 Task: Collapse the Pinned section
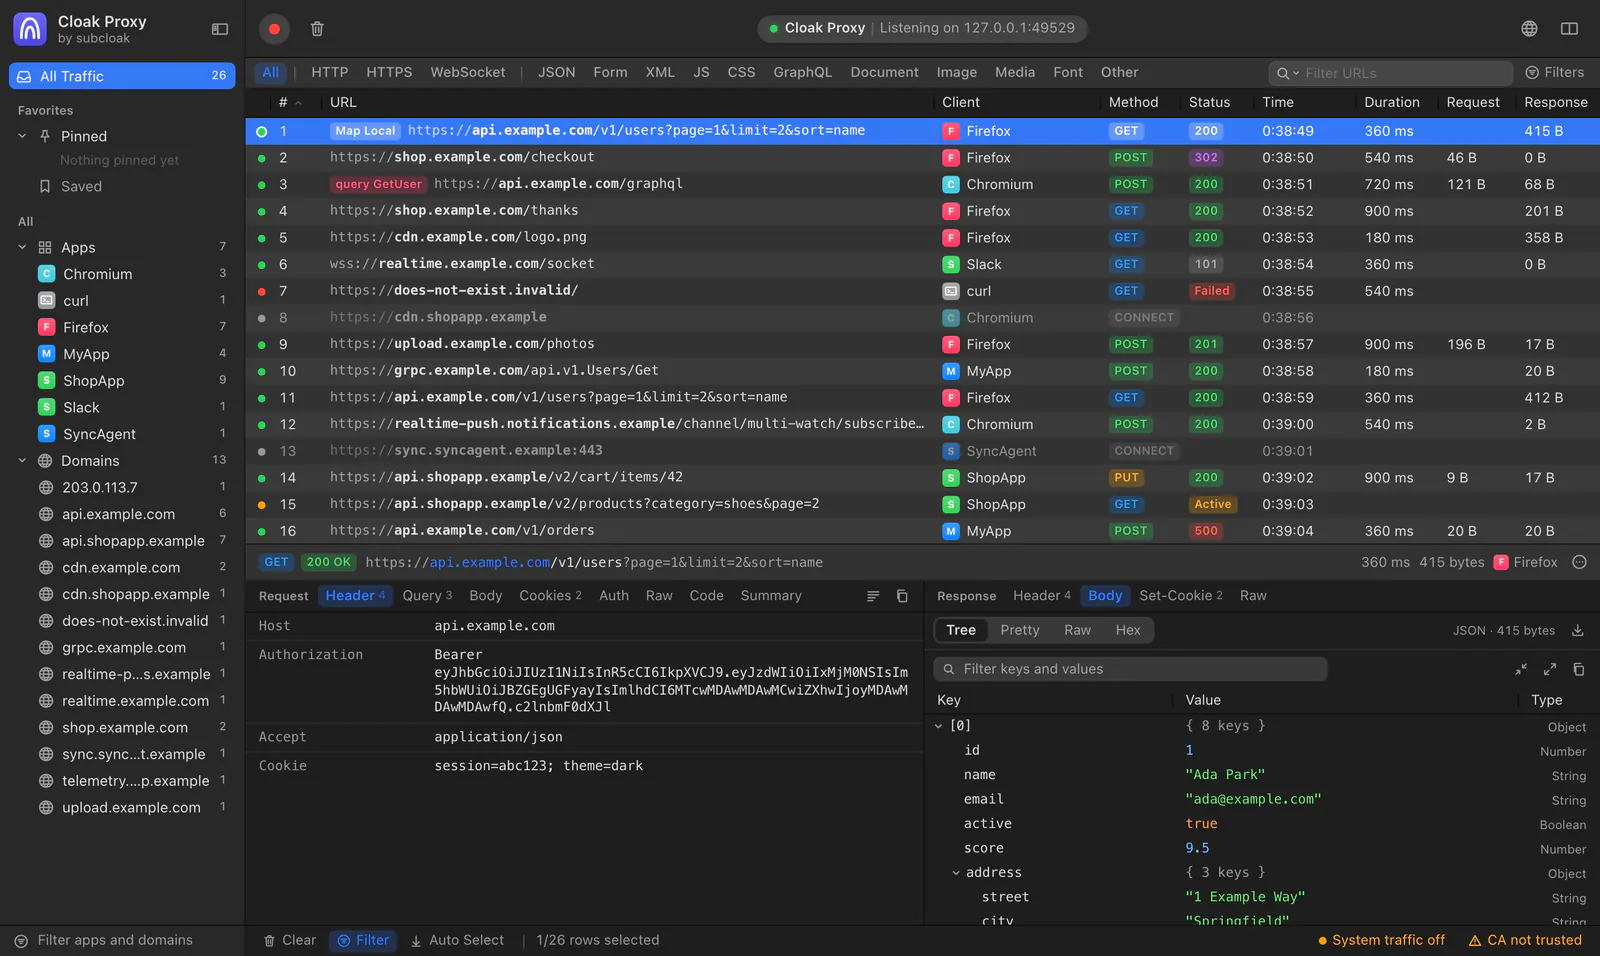click(x=22, y=136)
